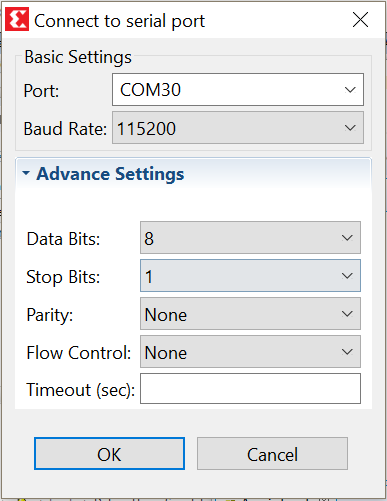387x501 pixels.
Task: Click the Stop Bits: label
Action: click(63, 277)
